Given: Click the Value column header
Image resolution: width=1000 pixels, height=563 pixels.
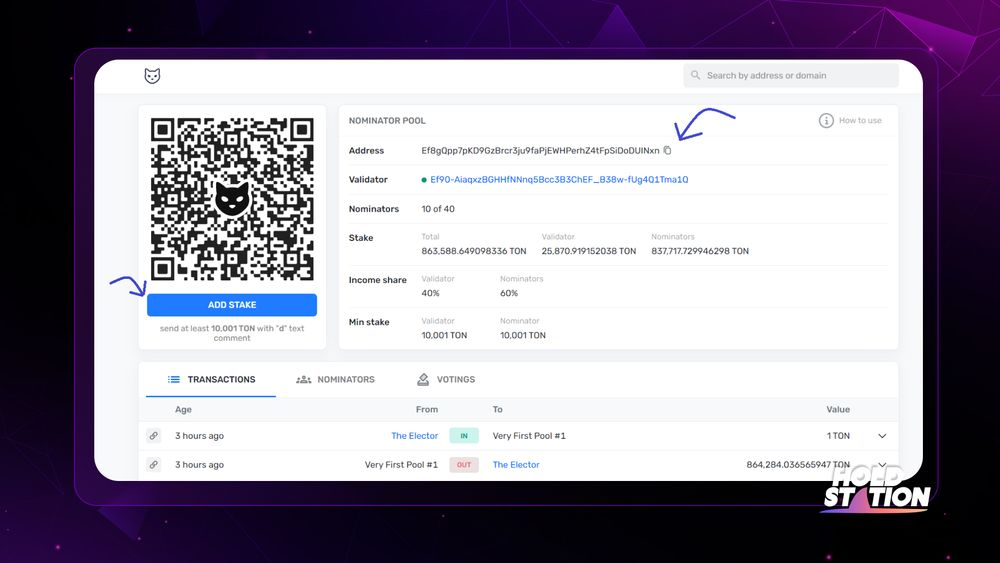Looking at the screenshot, I should tap(838, 409).
